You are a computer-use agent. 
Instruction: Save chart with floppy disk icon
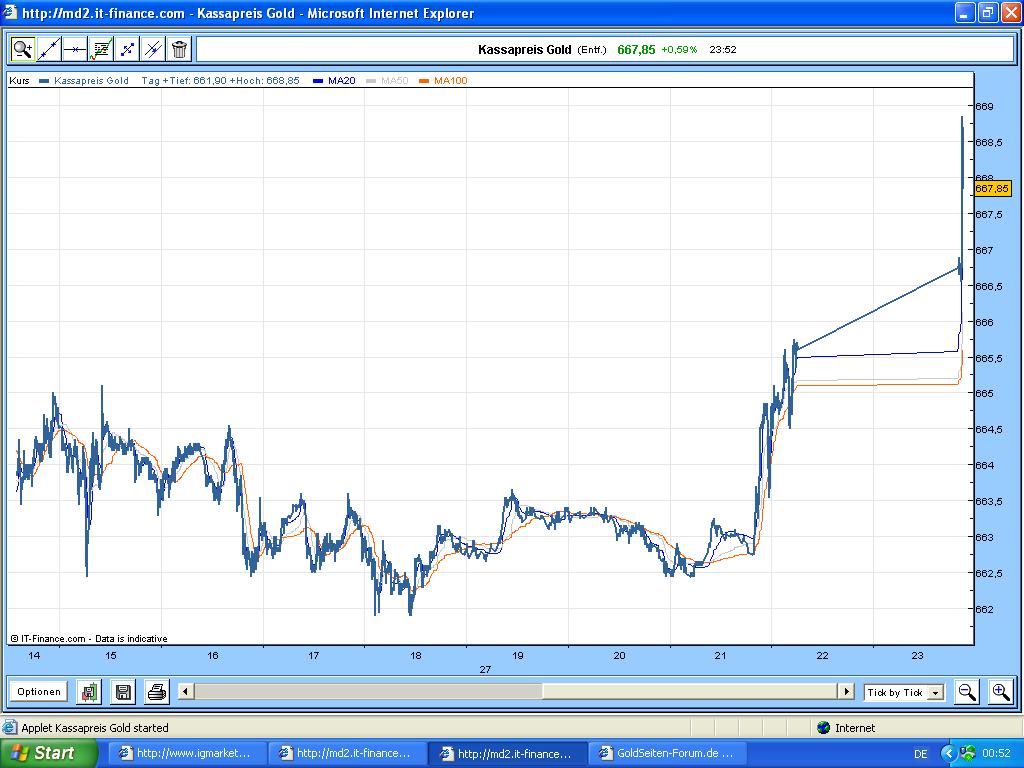tap(123, 692)
